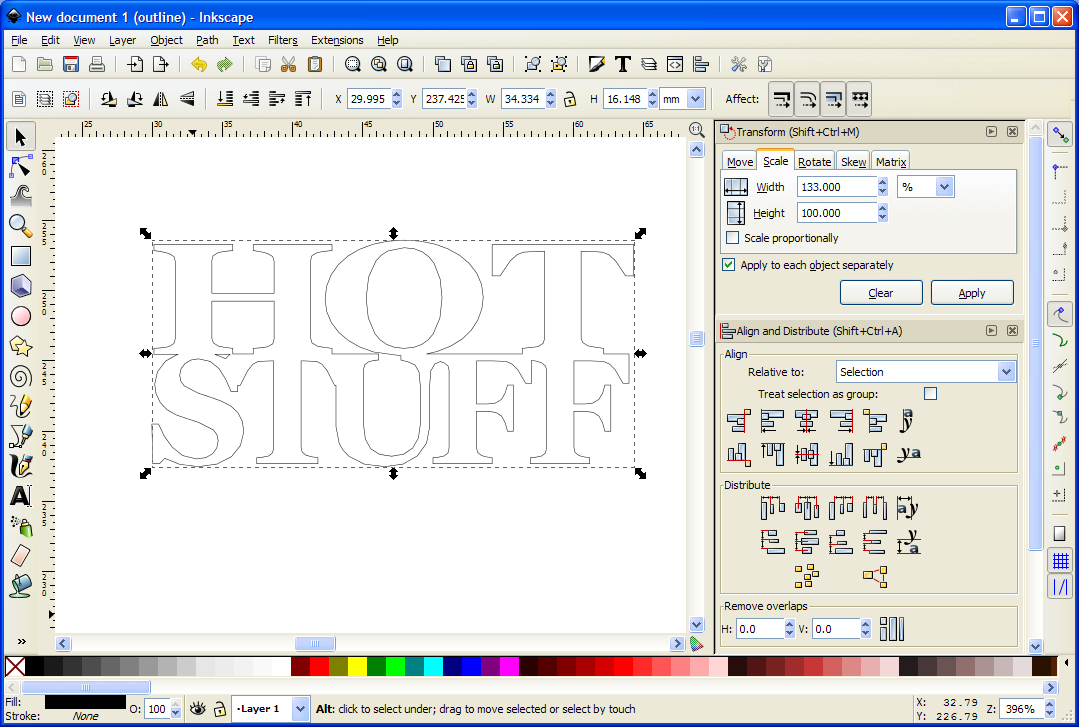
Task: Select the Zoom magnifier tool
Action: tap(20, 226)
